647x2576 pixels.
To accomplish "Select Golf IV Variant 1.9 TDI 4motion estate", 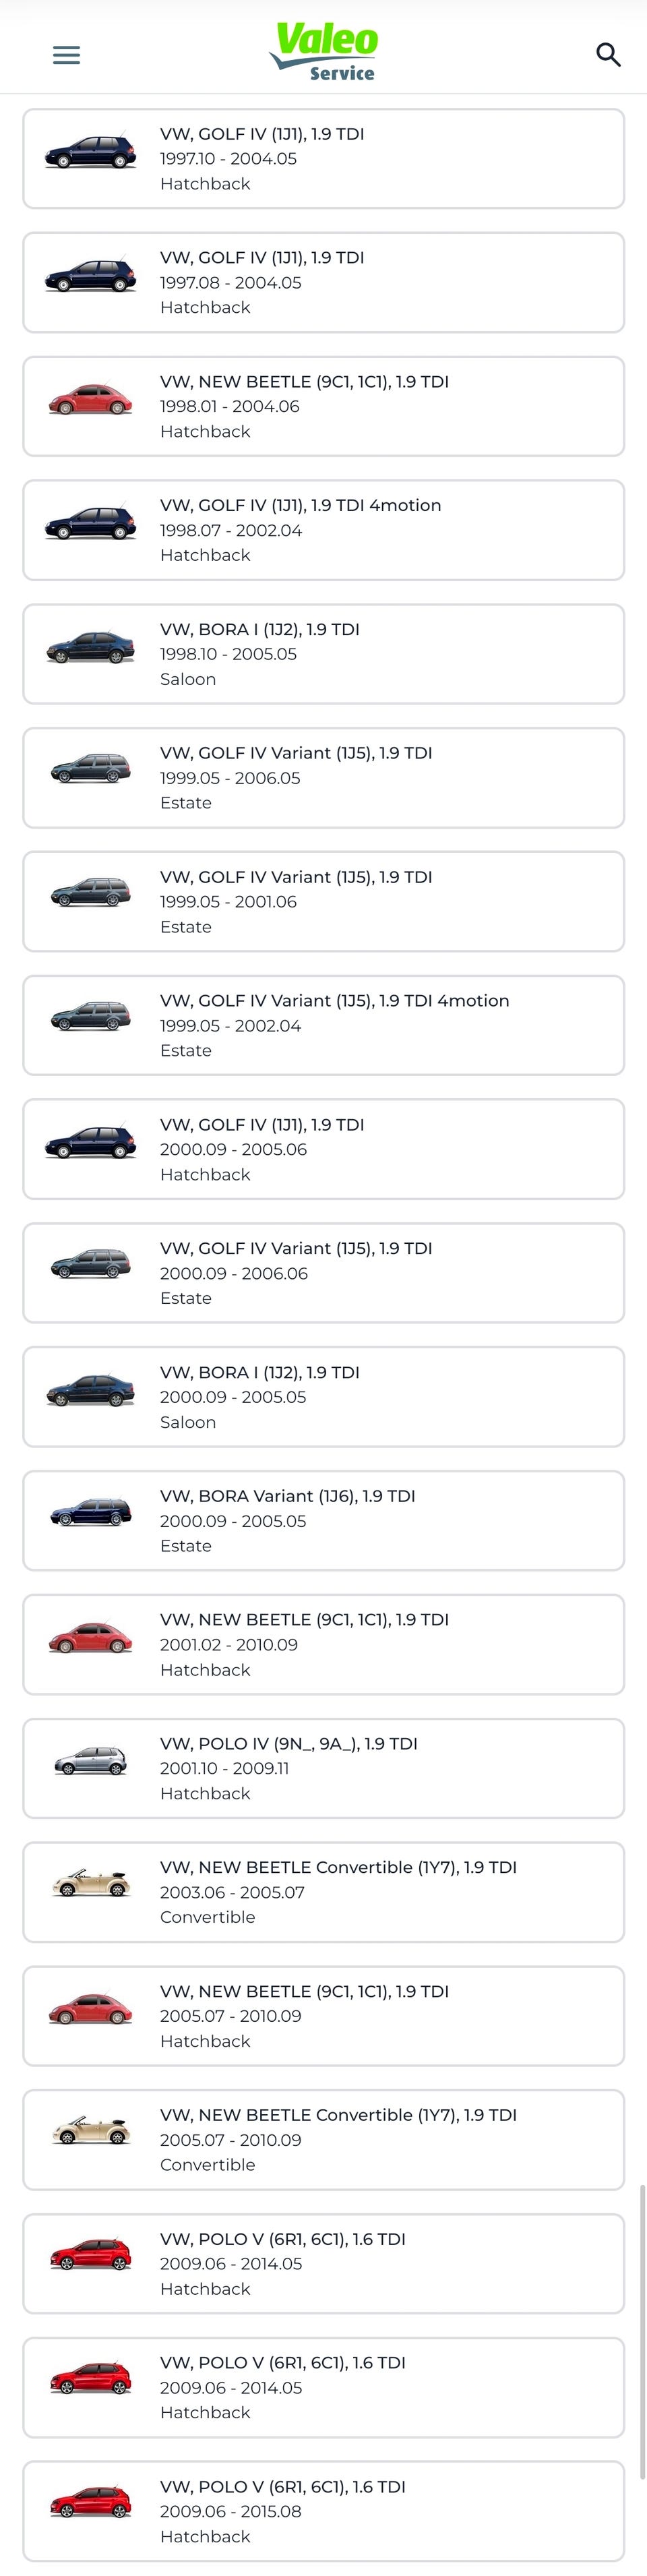I will pyautogui.click(x=324, y=1025).
